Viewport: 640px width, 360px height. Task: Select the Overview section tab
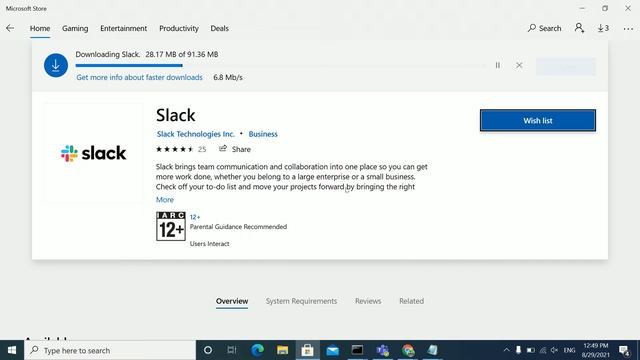coord(232,301)
